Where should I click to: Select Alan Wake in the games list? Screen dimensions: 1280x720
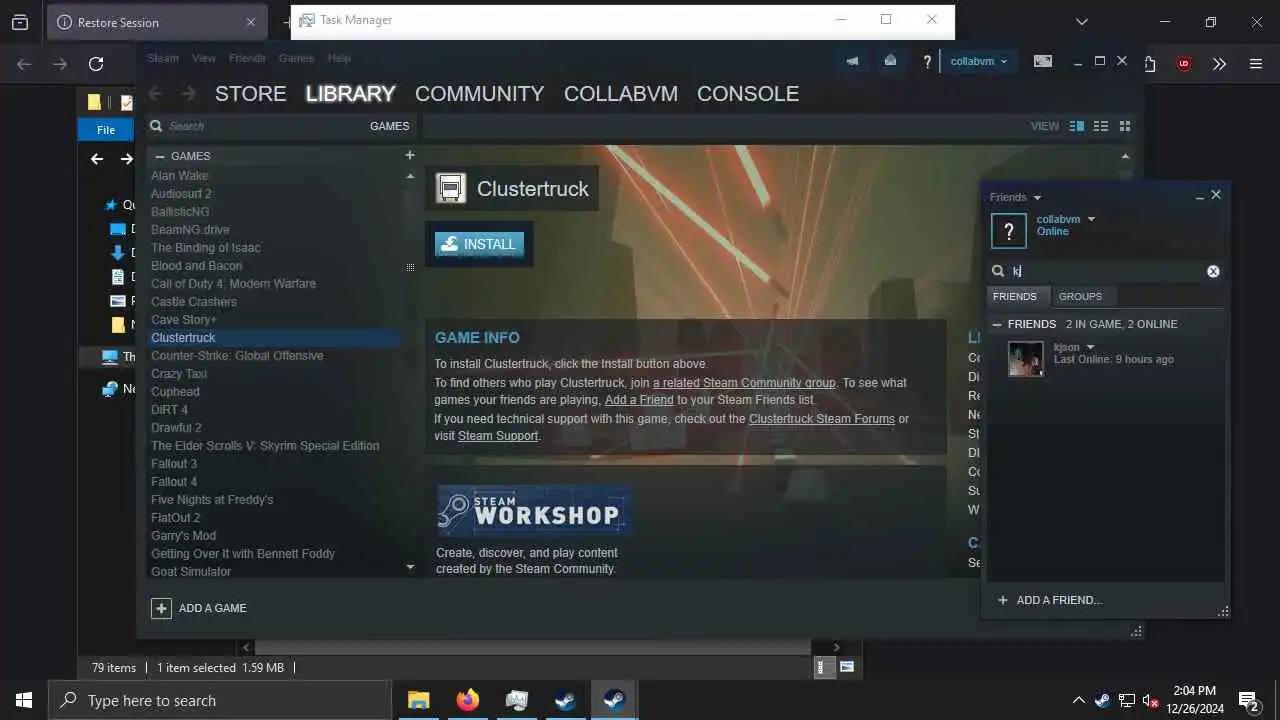click(x=180, y=176)
